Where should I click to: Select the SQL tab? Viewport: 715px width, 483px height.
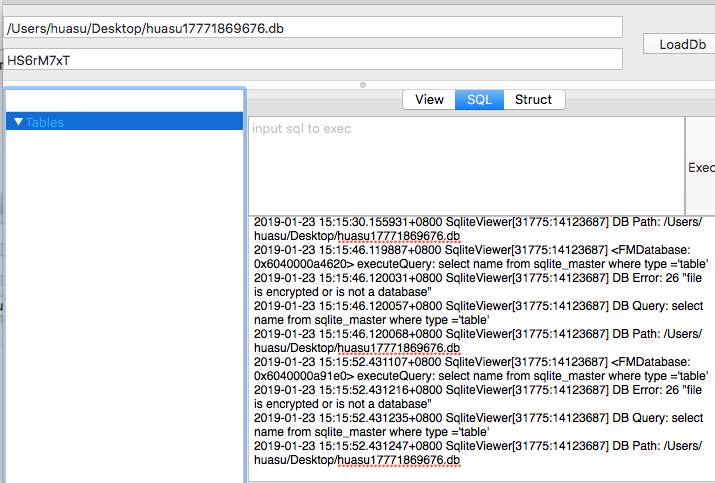click(479, 99)
